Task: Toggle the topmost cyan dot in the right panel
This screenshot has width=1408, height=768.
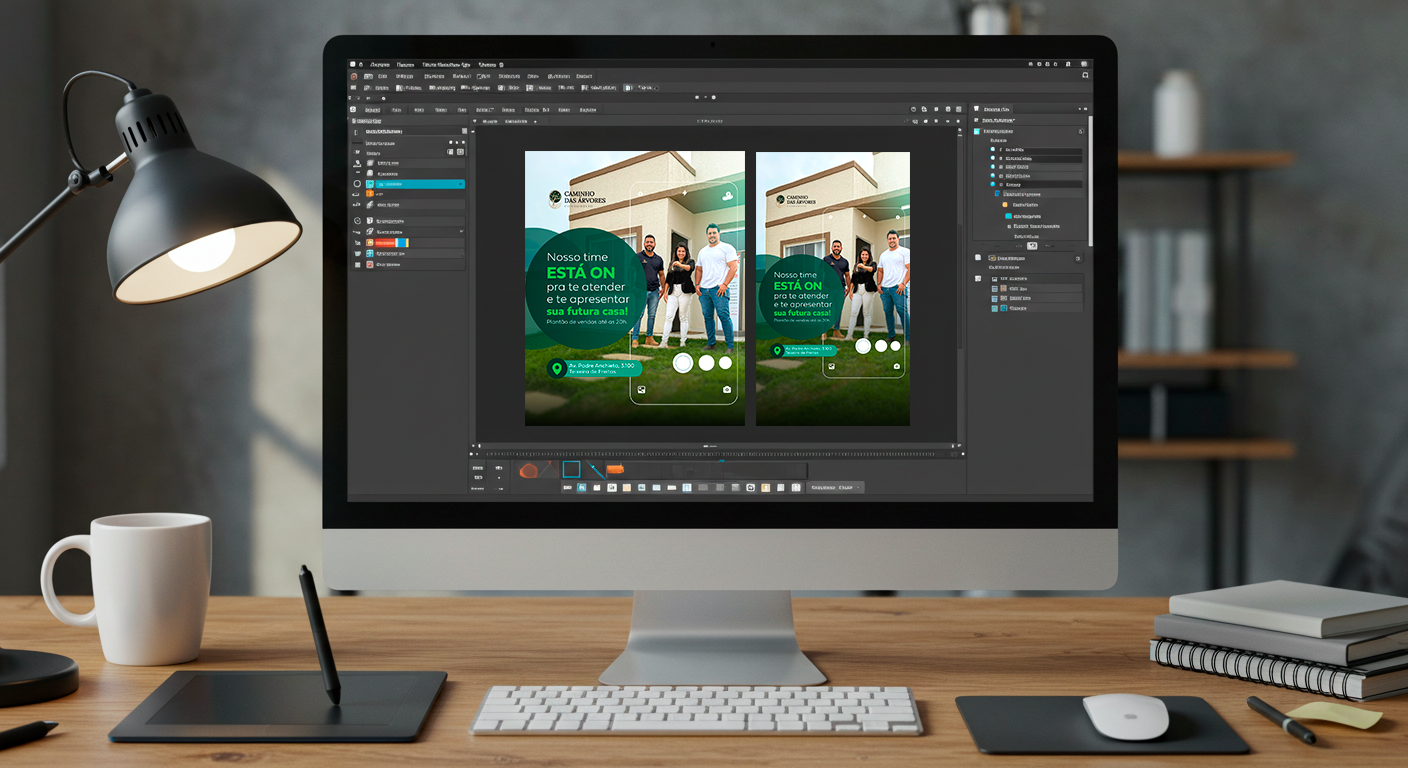Action: (x=993, y=149)
